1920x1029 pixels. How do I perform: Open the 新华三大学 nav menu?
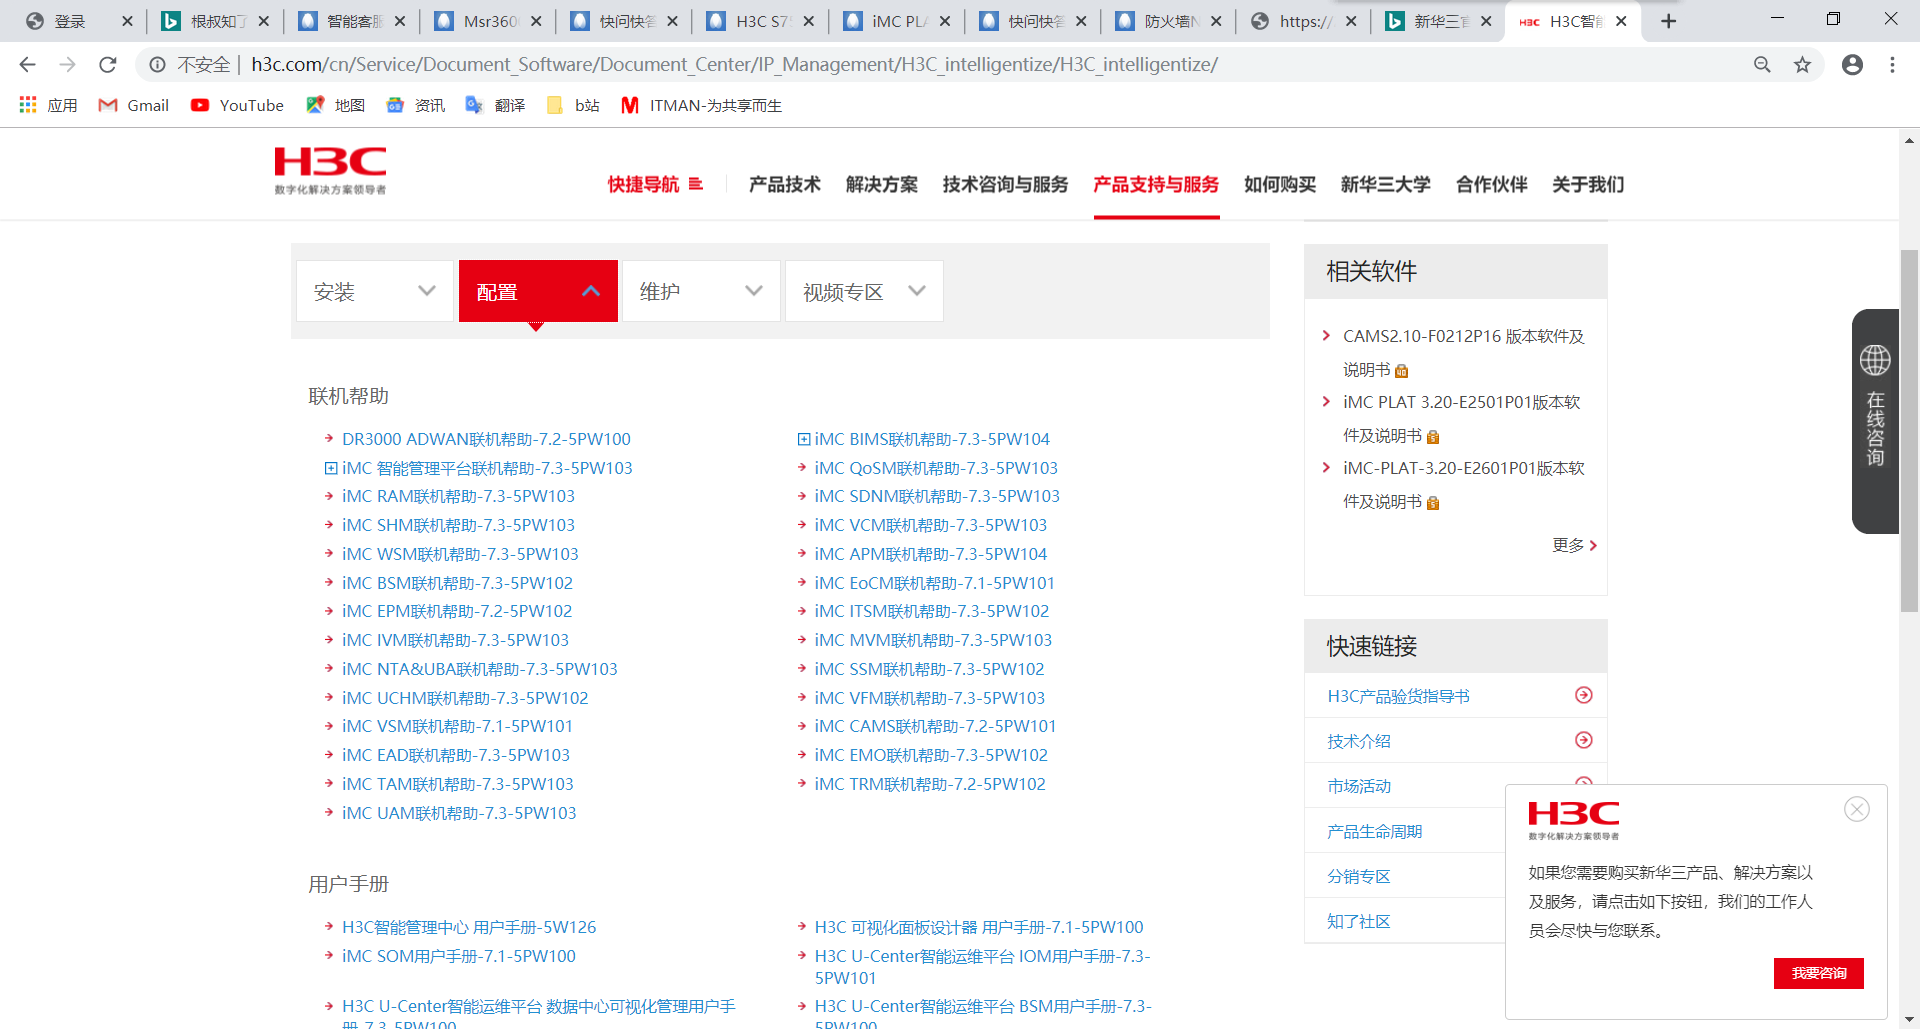[x=1386, y=184]
